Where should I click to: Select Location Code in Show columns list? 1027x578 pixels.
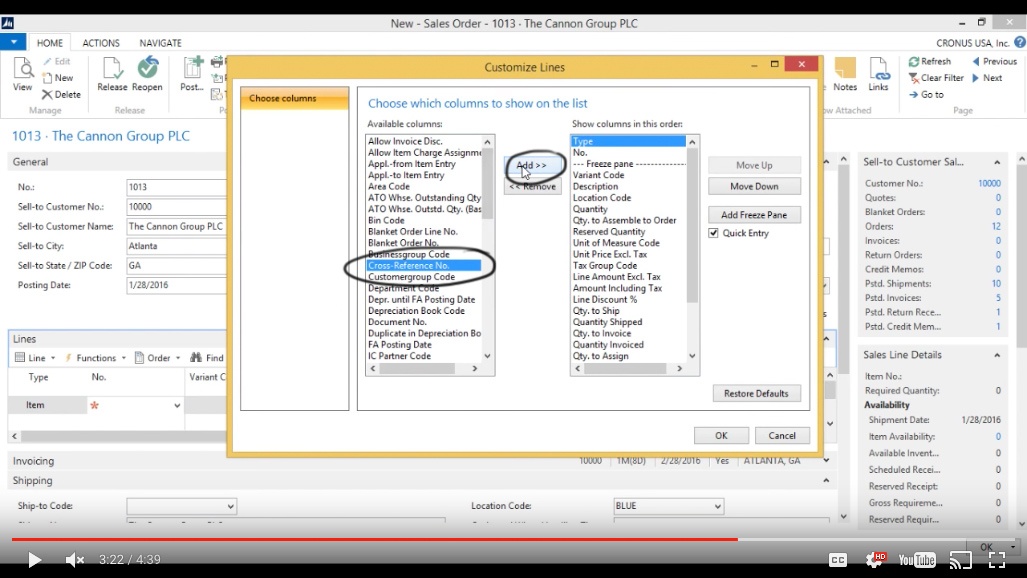602,198
